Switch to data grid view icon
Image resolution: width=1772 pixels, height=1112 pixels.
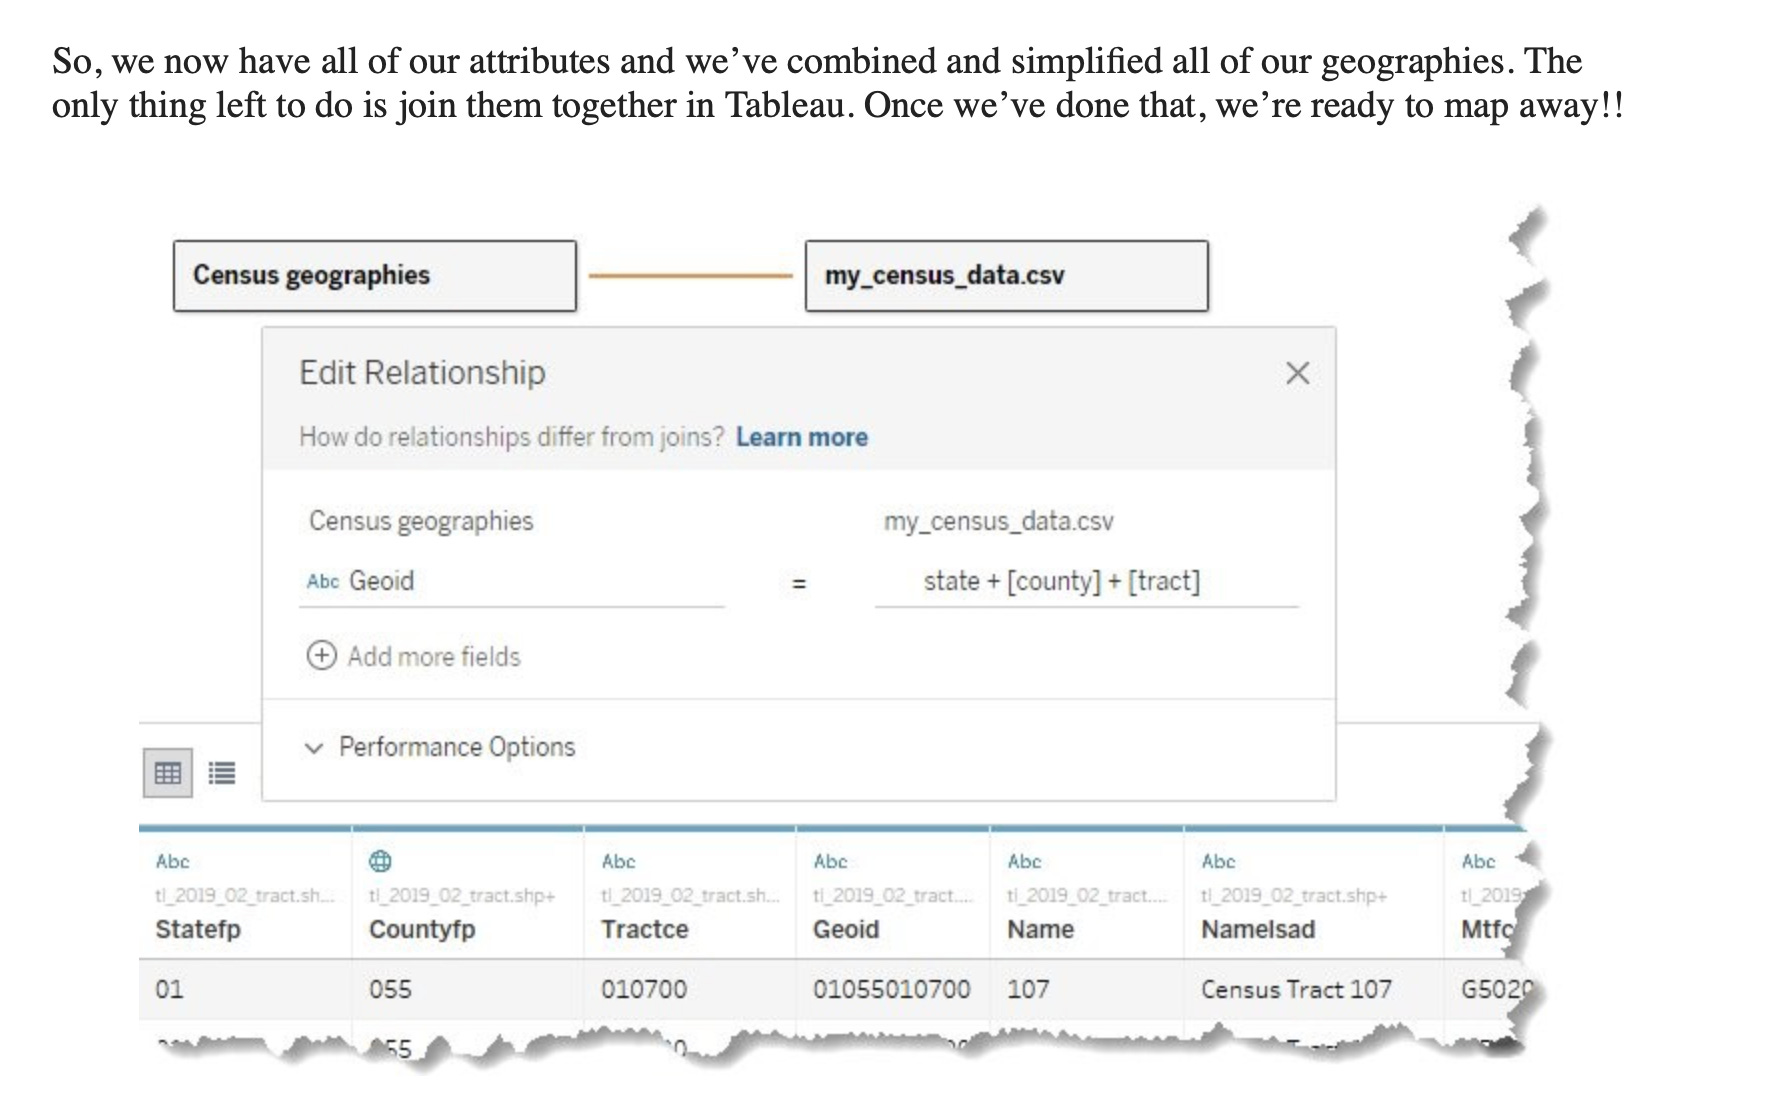(x=168, y=773)
